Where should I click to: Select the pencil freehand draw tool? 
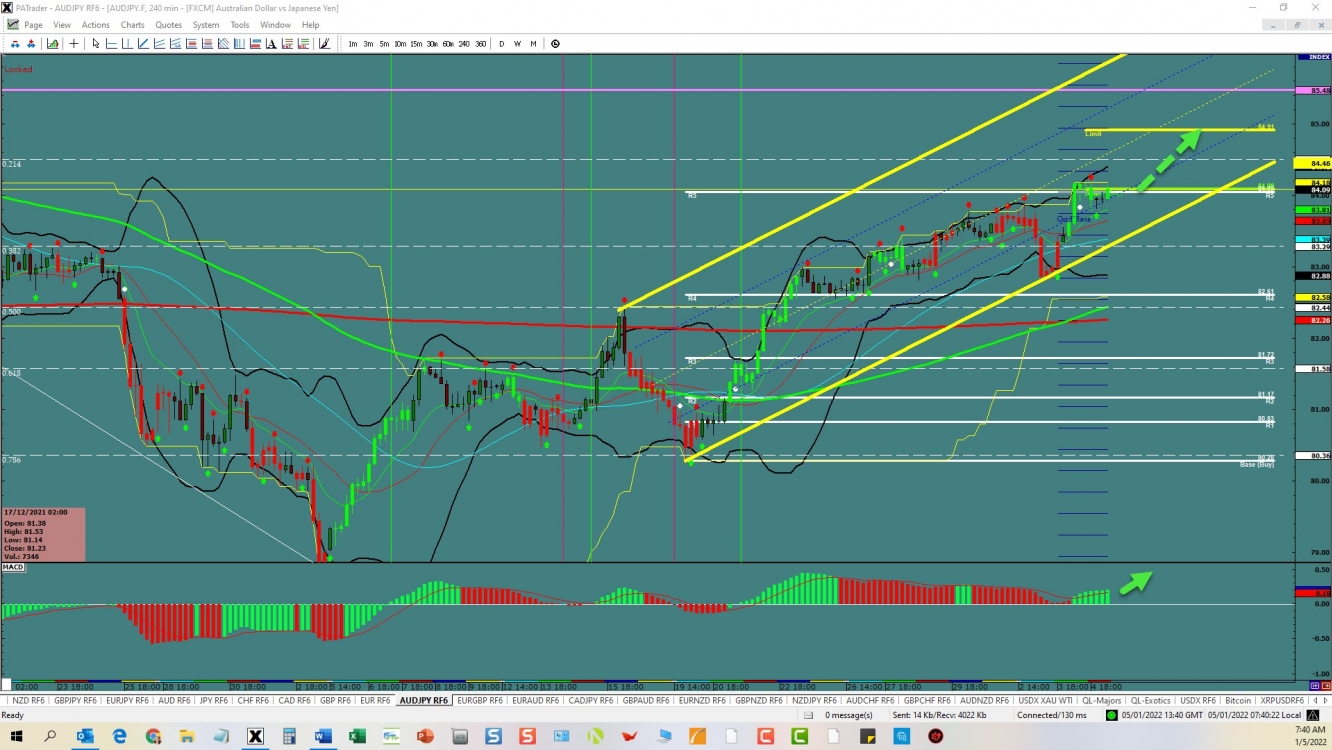324,43
